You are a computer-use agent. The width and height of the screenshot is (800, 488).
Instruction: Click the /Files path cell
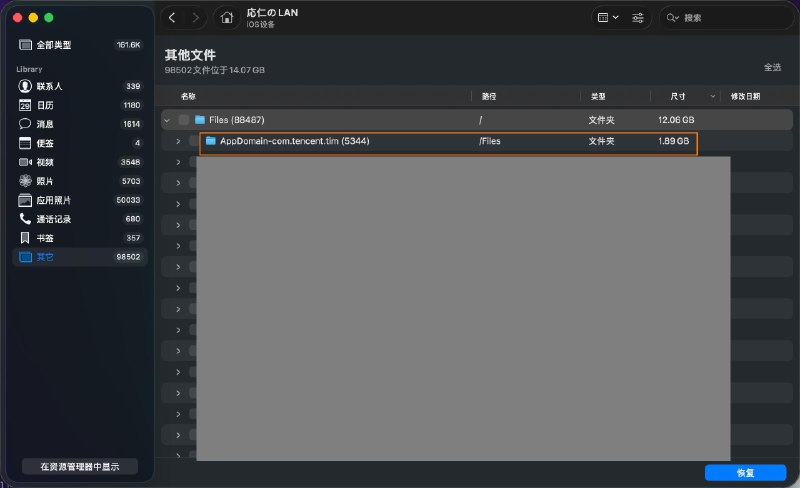490,141
